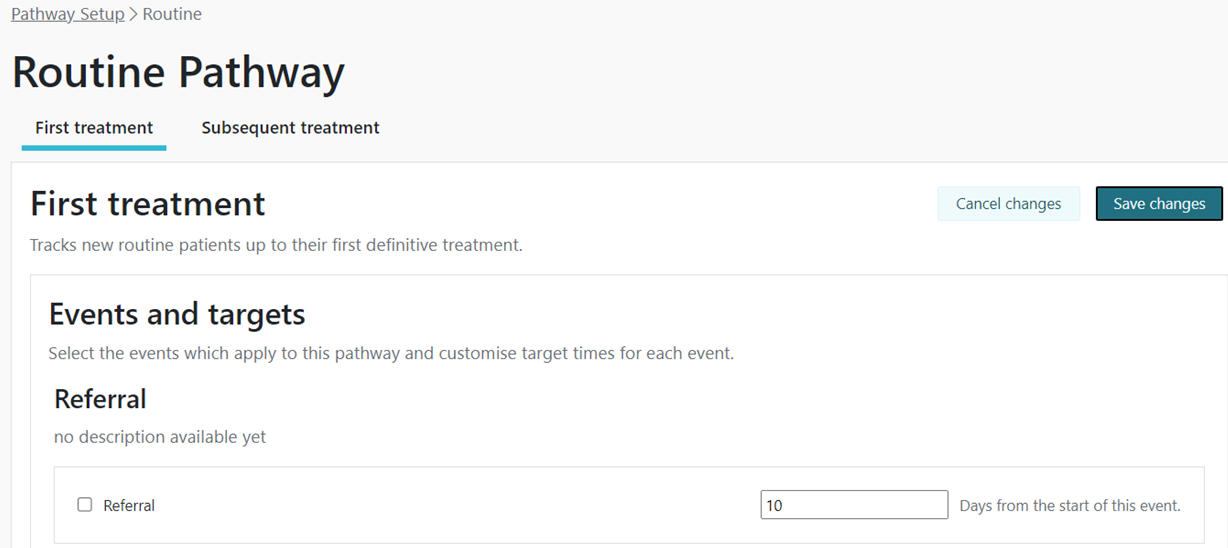Click the blue underline beneath First treatment tab
Image resolution: width=1228 pixels, height=548 pixels.
pos(94,148)
